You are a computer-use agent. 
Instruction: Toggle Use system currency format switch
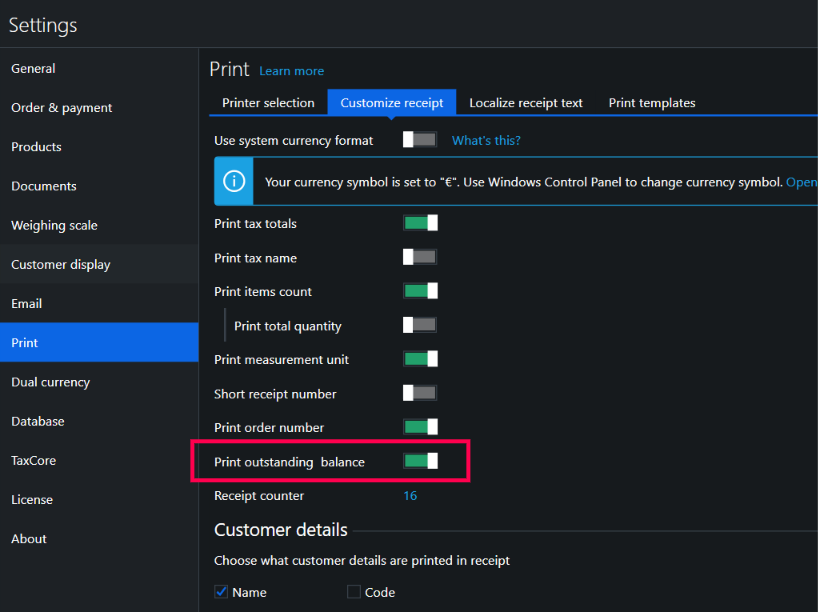420,140
